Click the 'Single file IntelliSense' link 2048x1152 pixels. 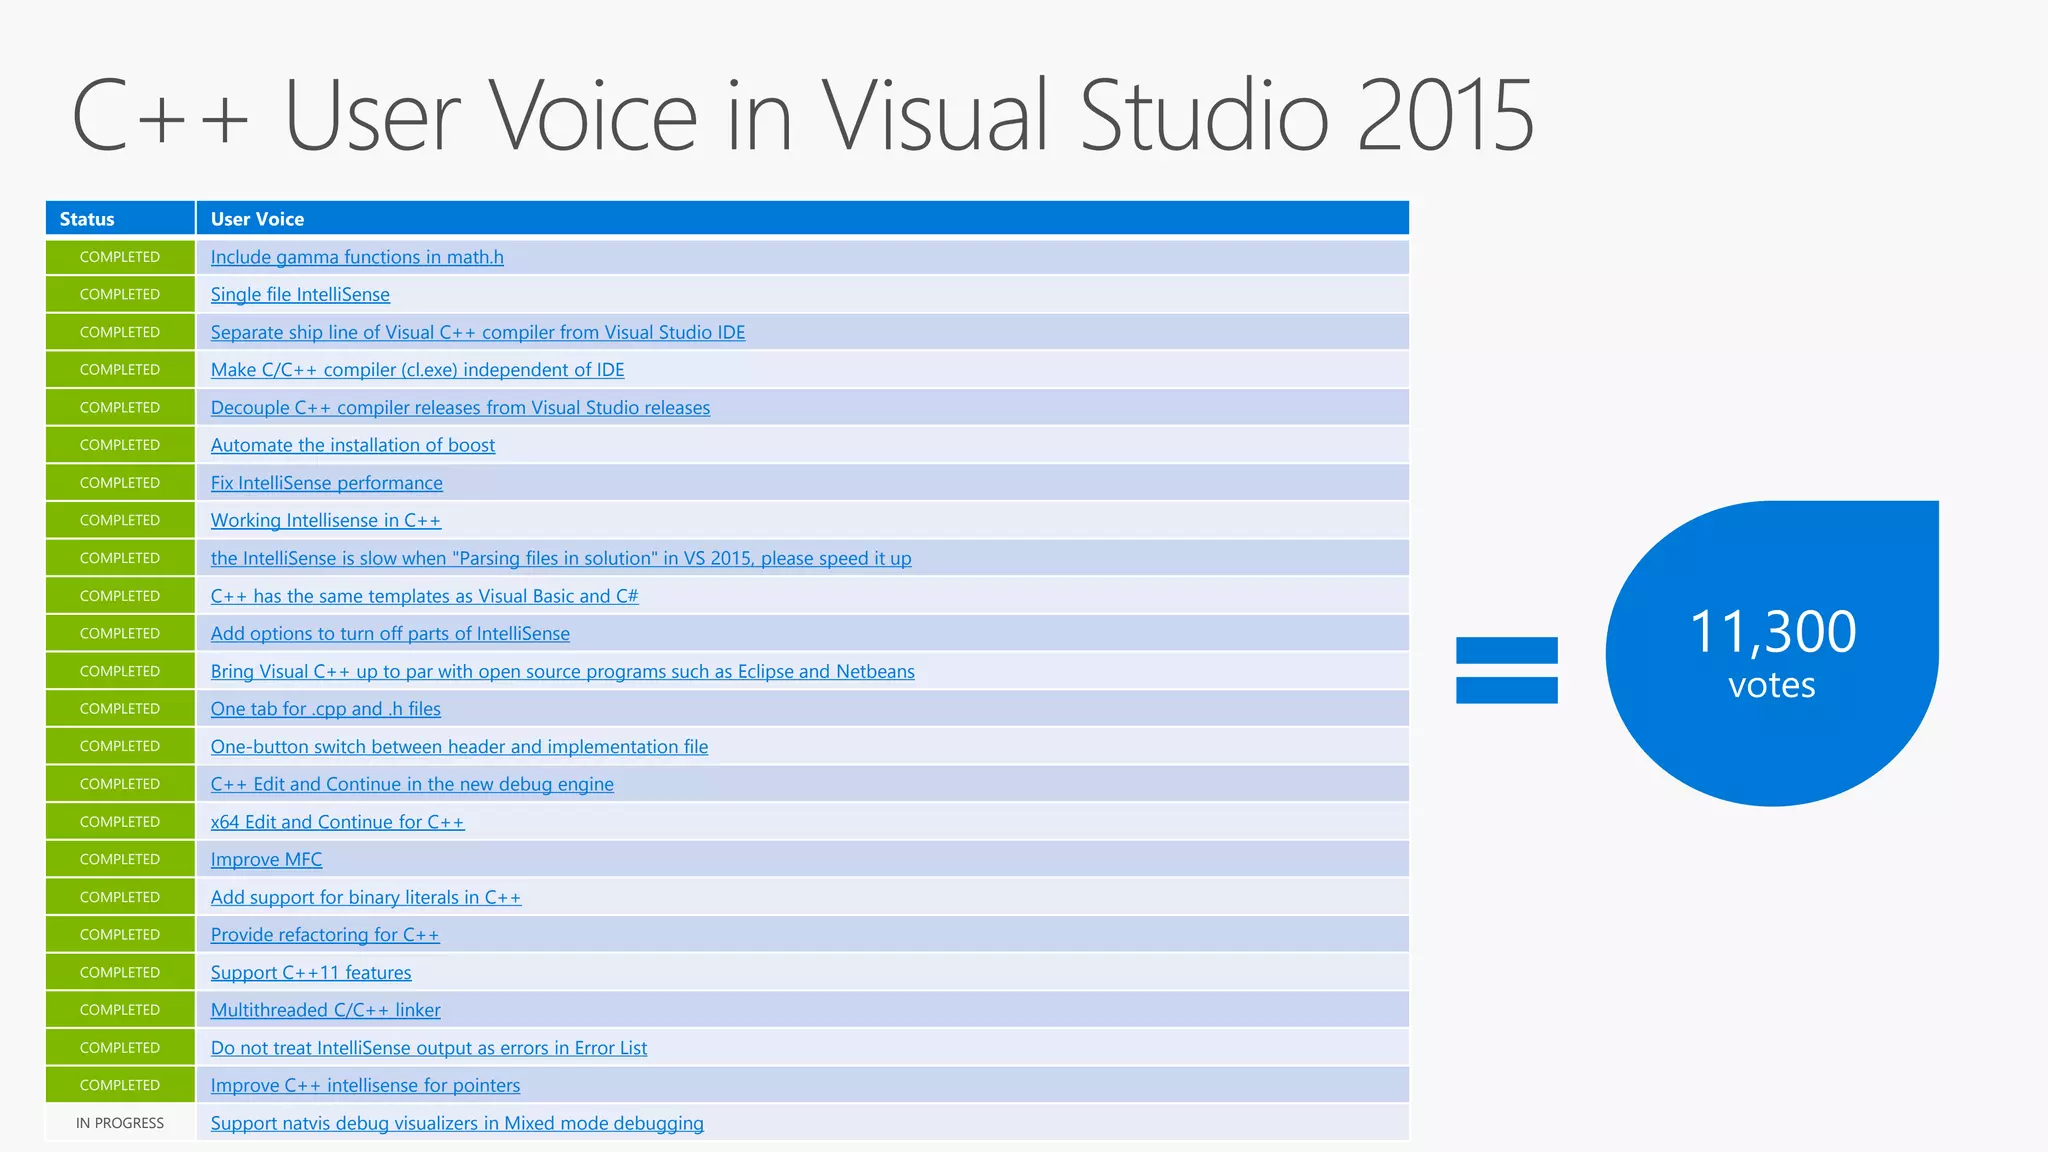pos(300,294)
